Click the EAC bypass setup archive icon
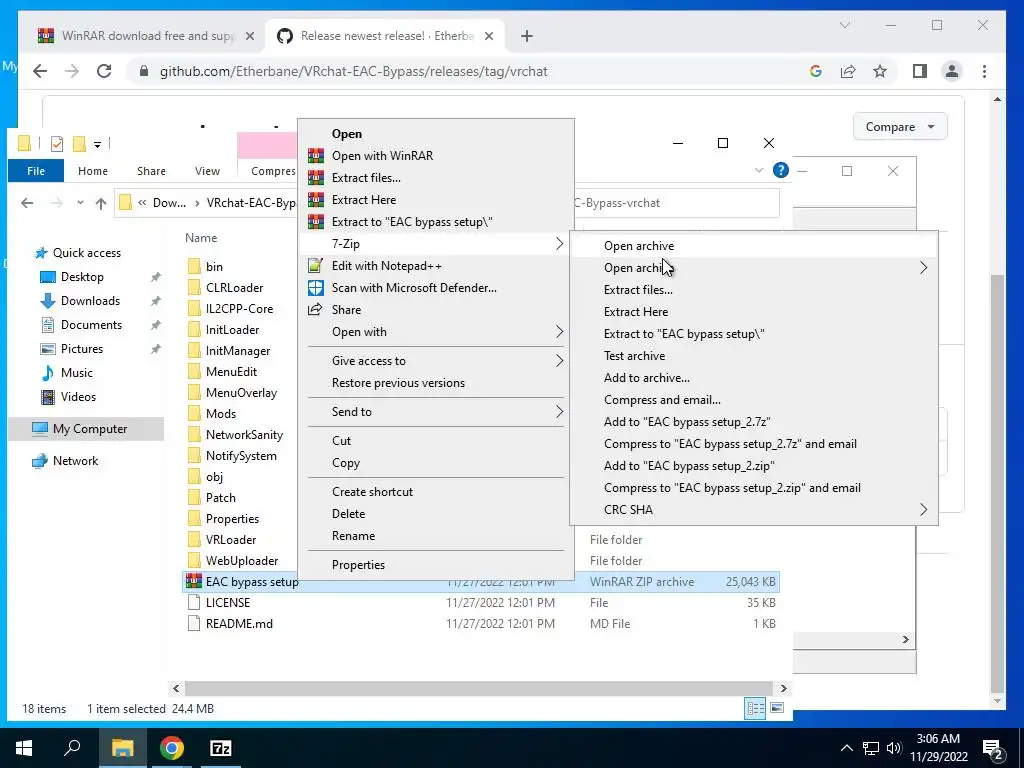The width and height of the screenshot is (1024, 768). (194, 581)
